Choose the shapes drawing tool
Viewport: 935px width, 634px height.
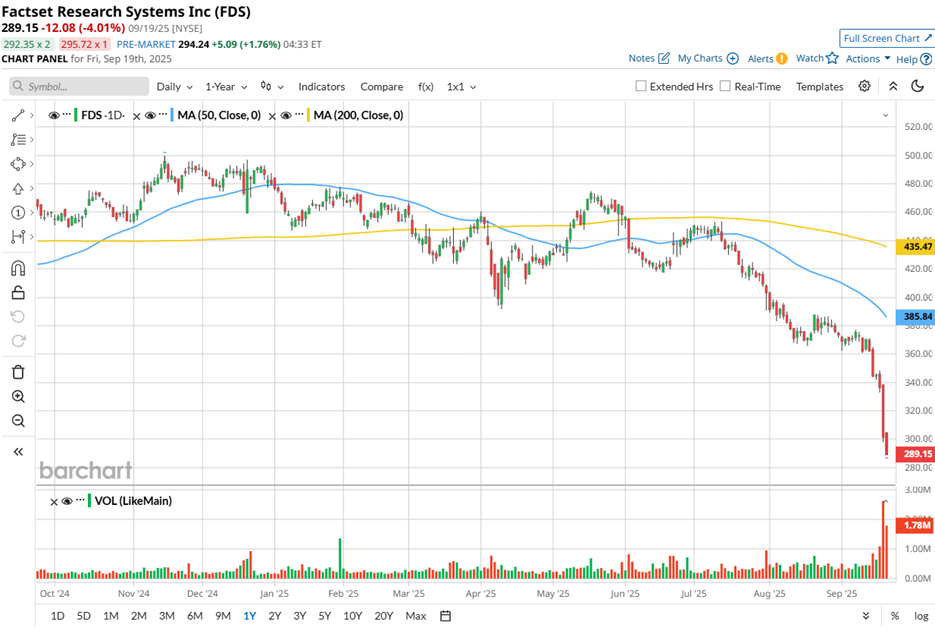pyautogui.click(x=18, y=164)
